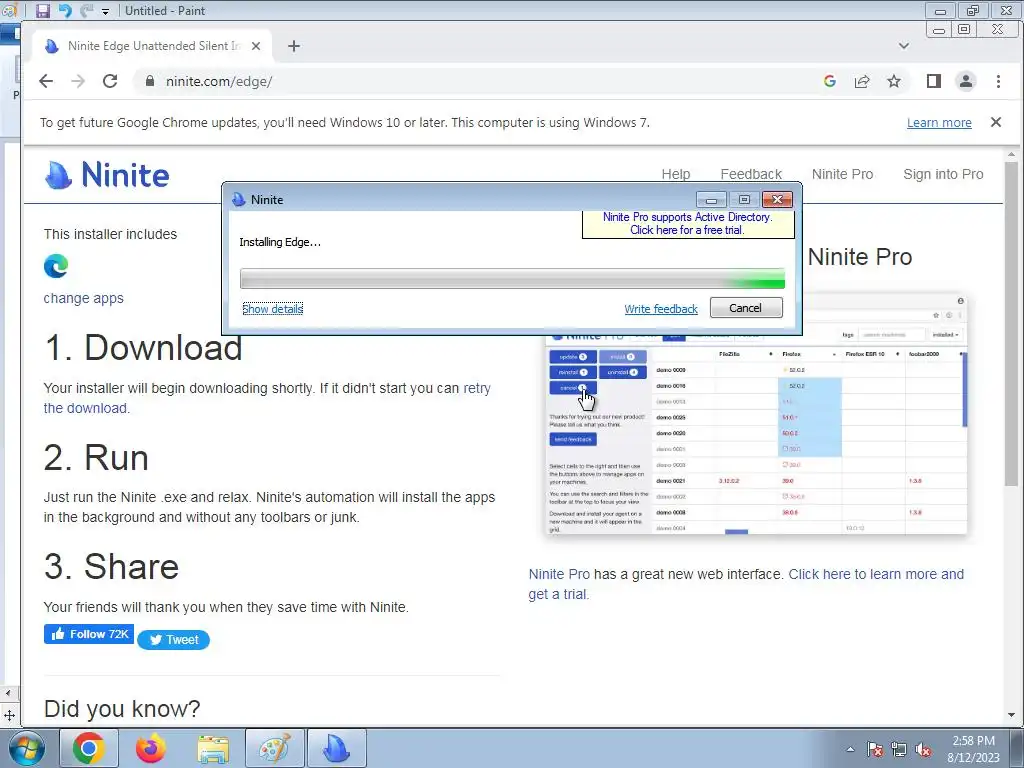Click the Ninite logo on the page
The width and height of the screenshot is (1024, 768).
point(107,175)
